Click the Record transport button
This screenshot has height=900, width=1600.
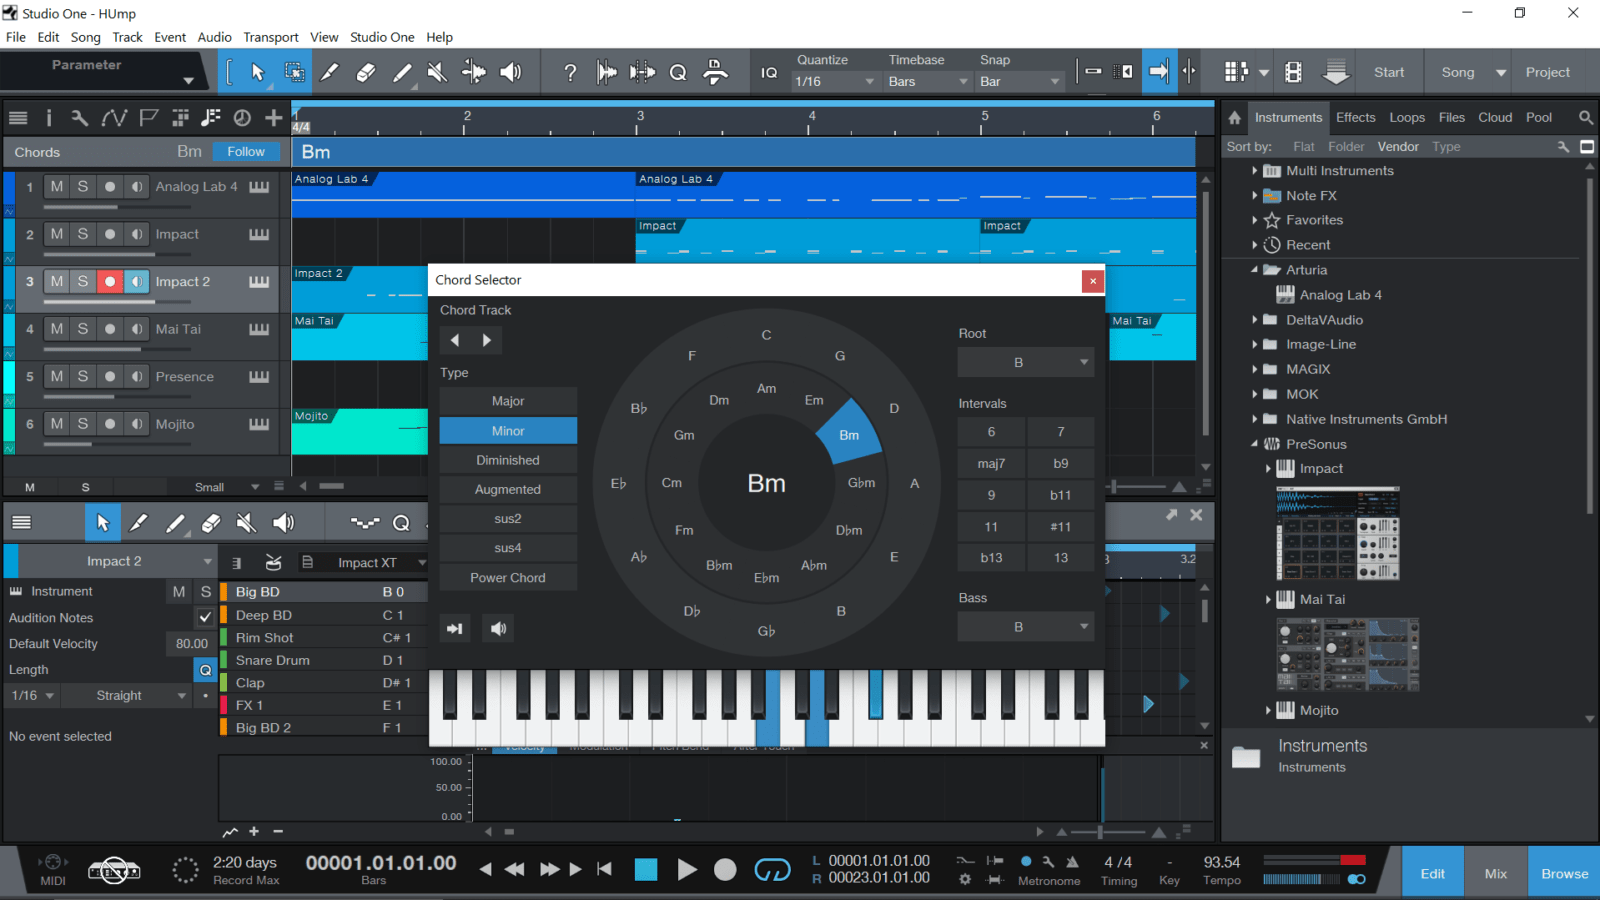725,870
